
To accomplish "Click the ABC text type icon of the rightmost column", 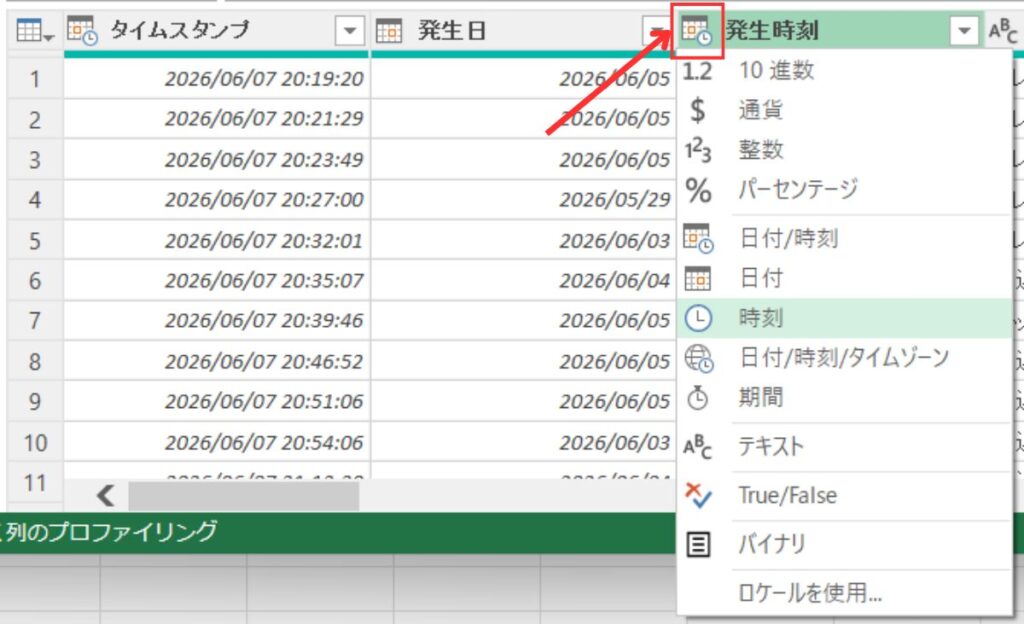I will click(x=1002, y=31).
